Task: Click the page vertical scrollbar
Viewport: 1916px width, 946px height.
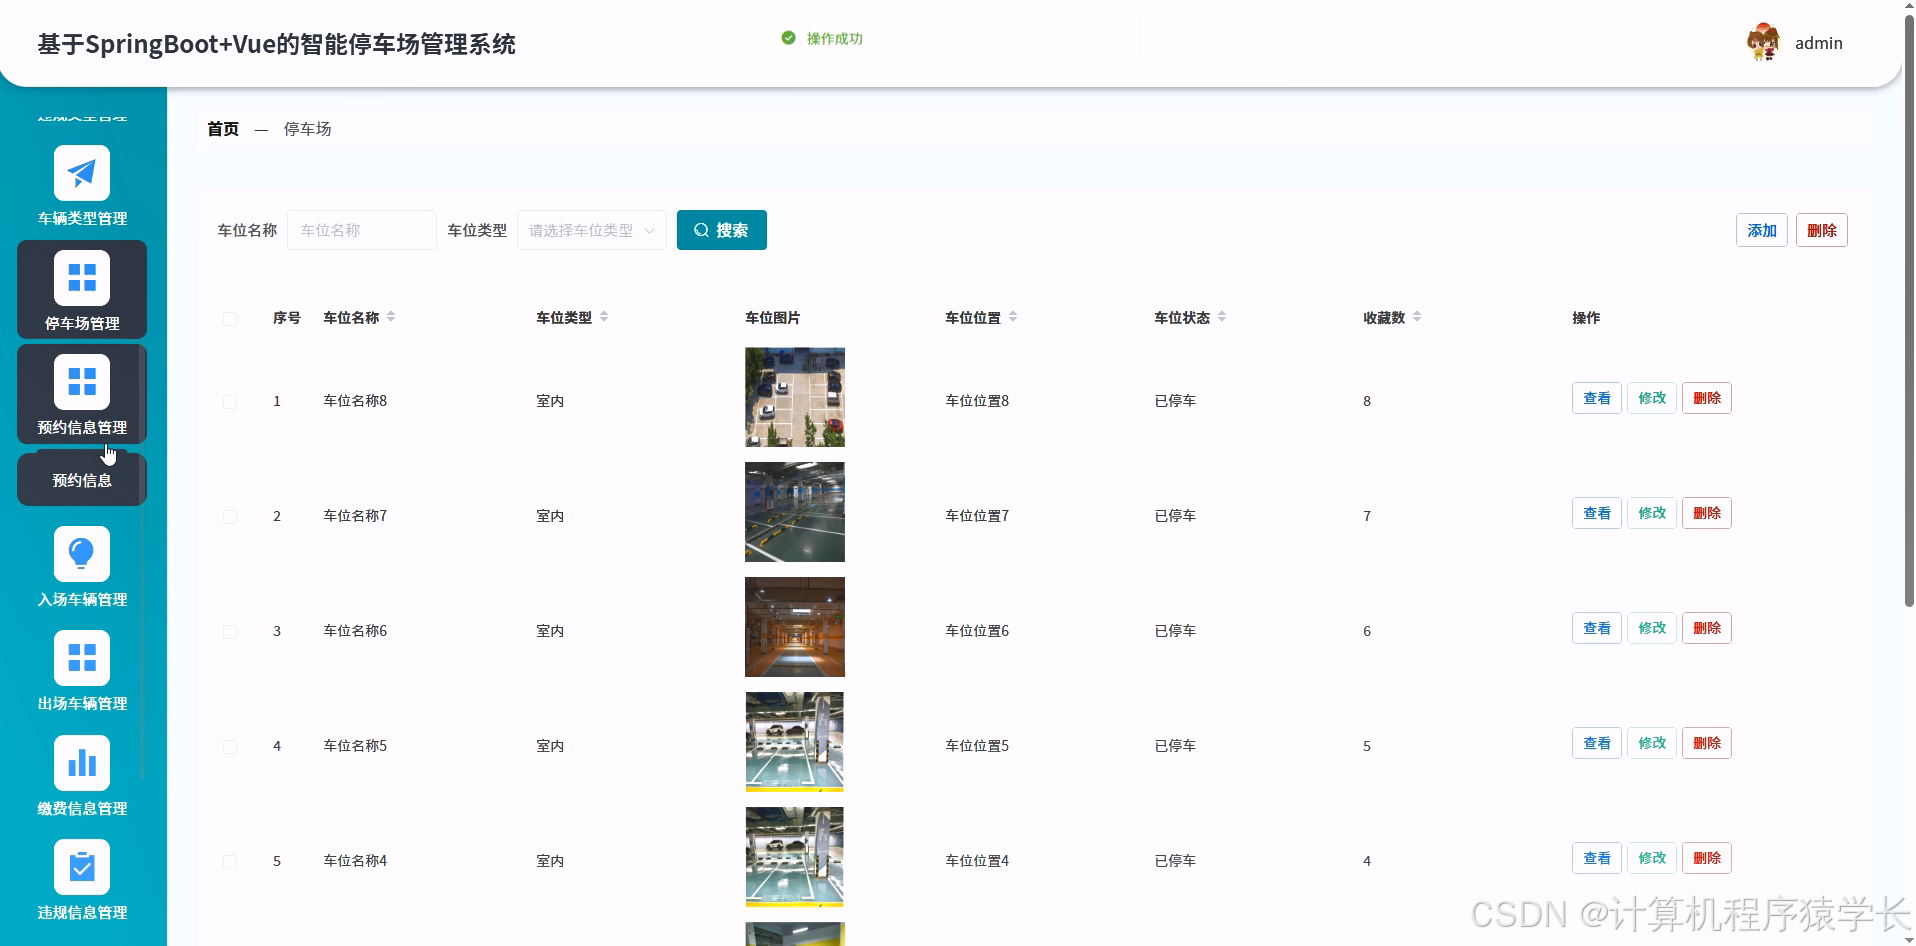Action: 1909,310
